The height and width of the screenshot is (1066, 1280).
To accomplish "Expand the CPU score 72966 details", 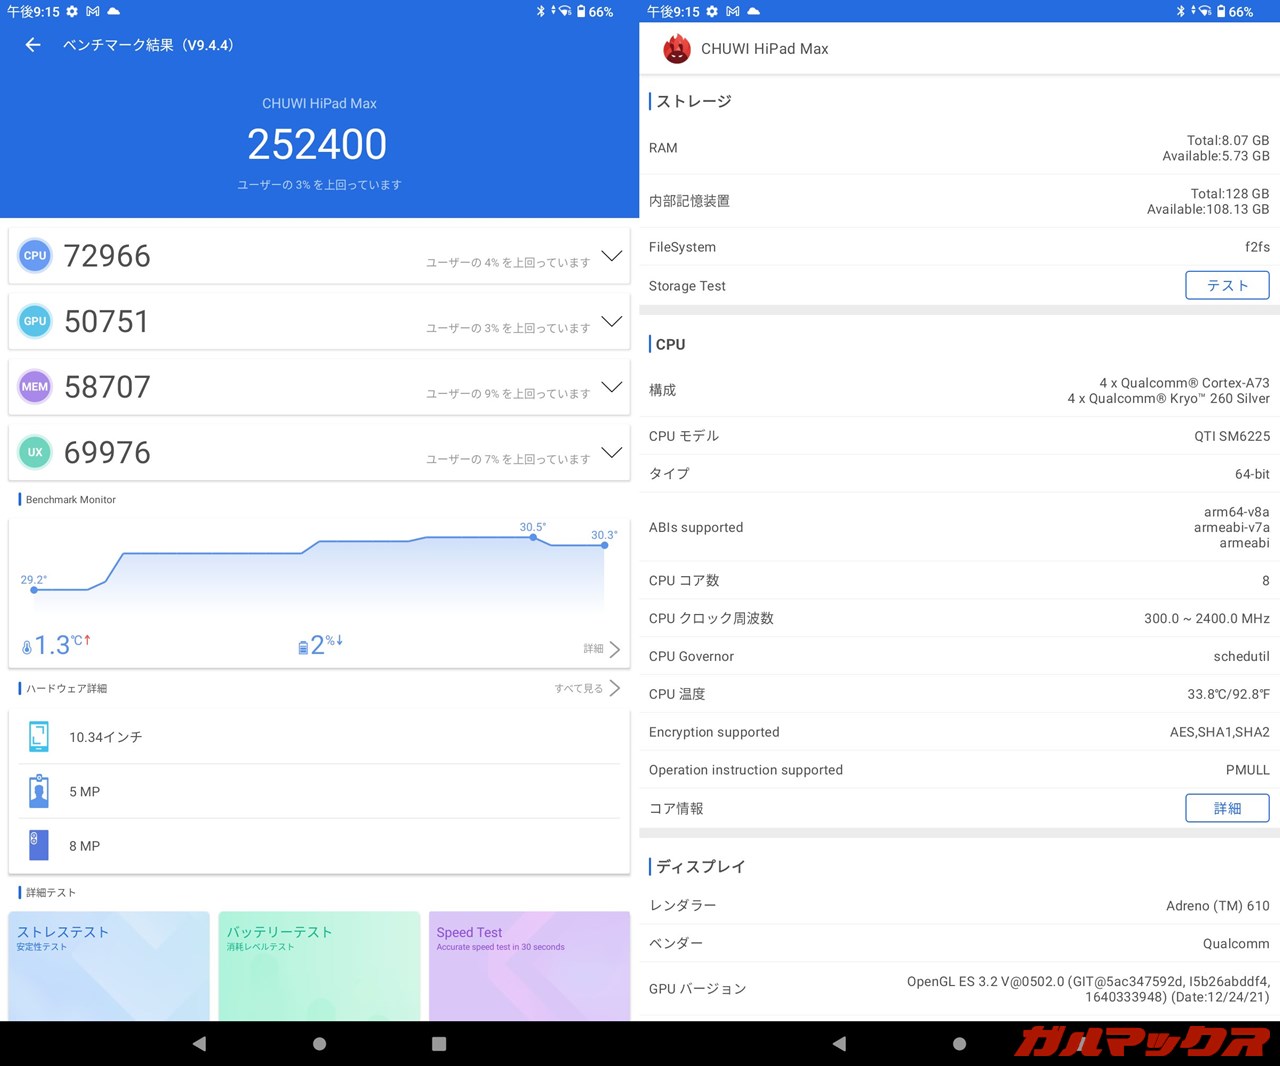I will coord(611,256).
